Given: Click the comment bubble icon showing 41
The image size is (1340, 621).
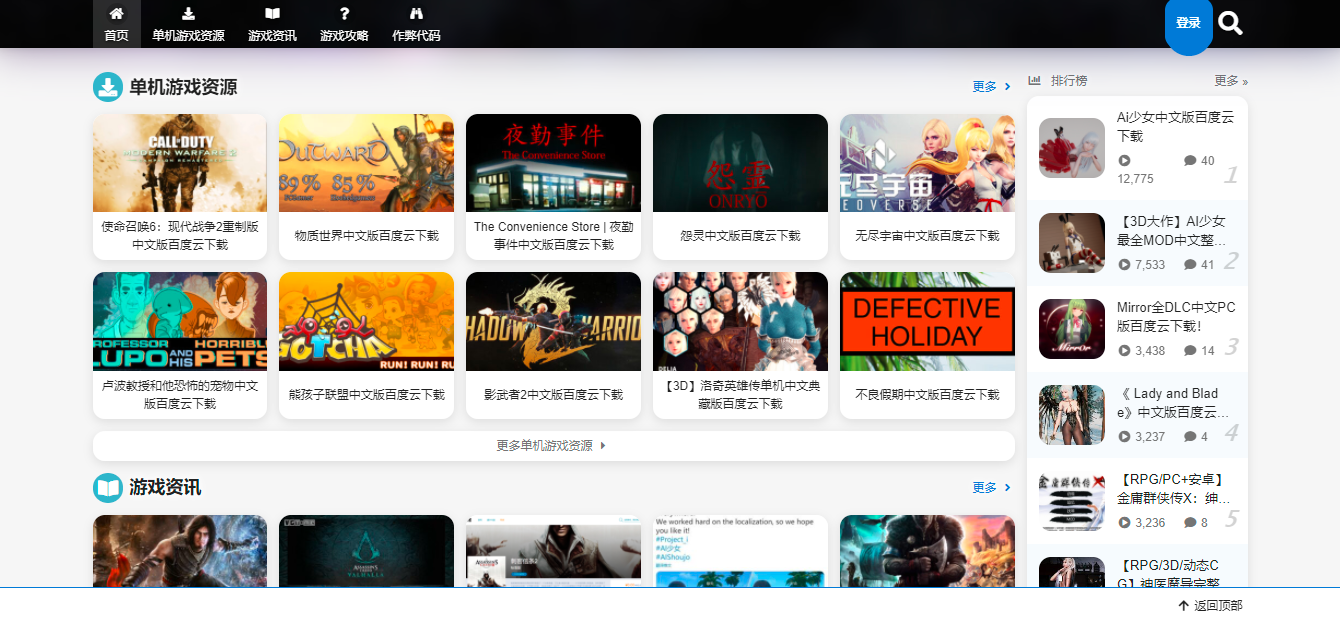Looking at the screenshot, I should click(x=1190, y=265).
